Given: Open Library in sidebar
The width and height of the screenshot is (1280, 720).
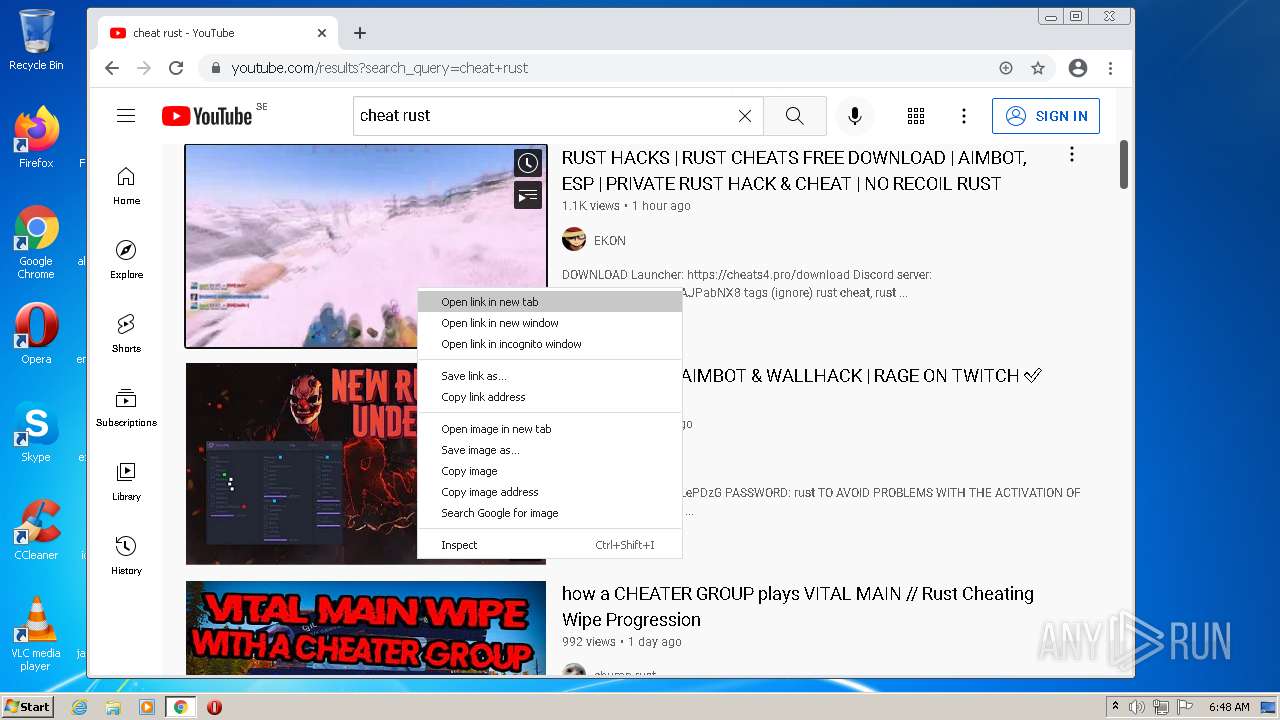Looking at the screenshot, I should point(126,482).
